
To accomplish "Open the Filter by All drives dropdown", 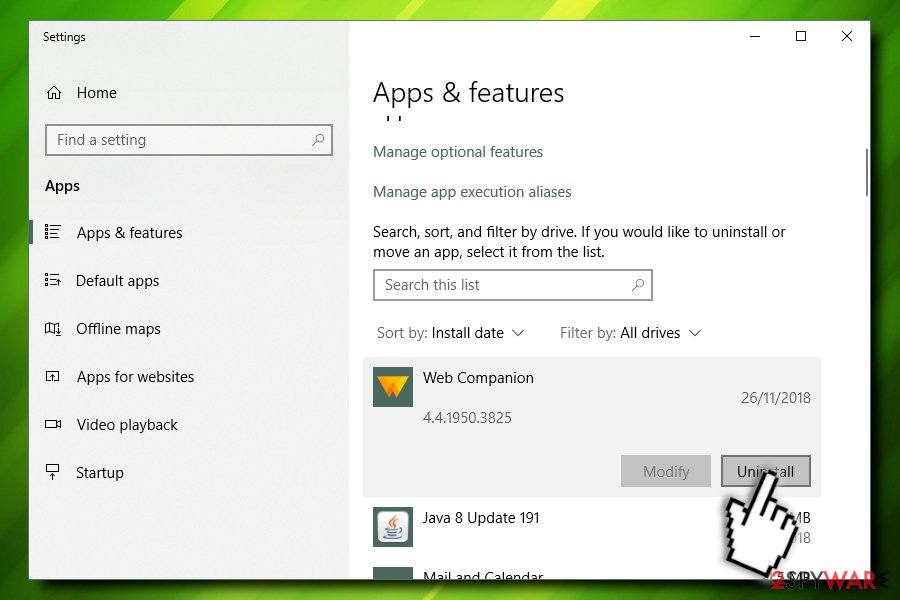I will click(x=631, y=333).
